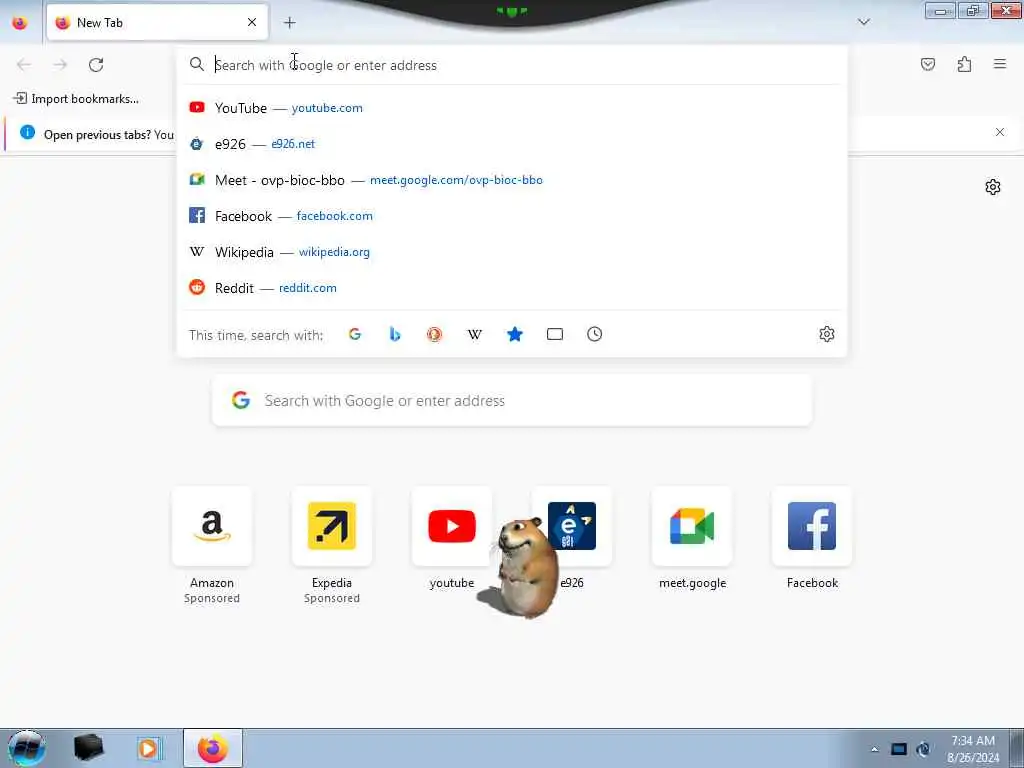Reload the current page
Screen dimensions: 1024x768
tap(96, 64)
